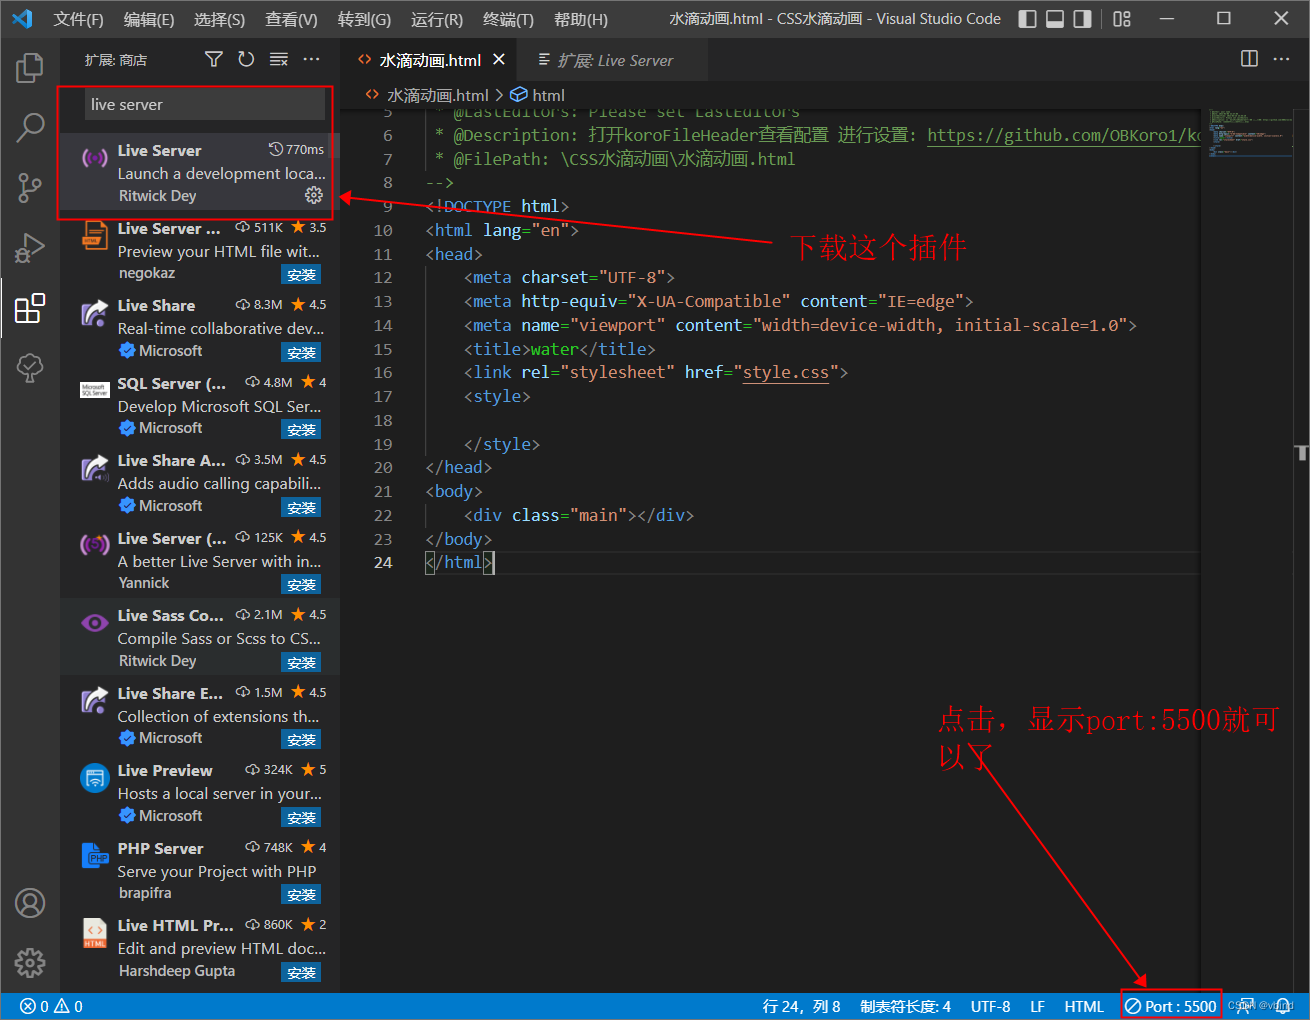Open extensions view more actions menu

tap(312, 60)
